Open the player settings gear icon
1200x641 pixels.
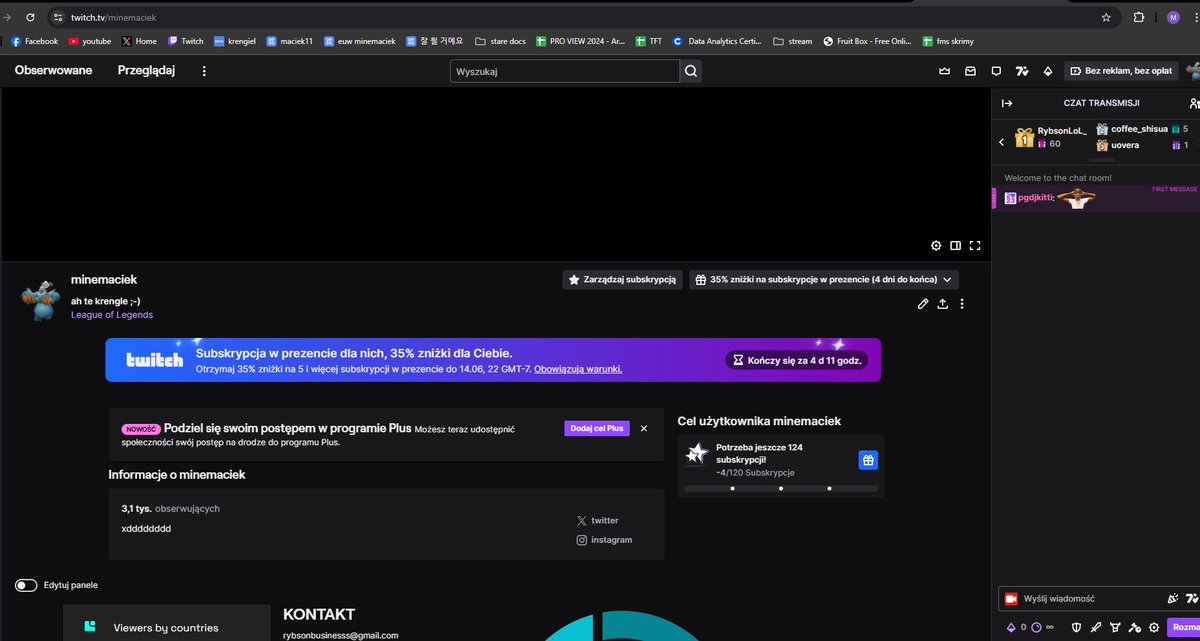936,245
